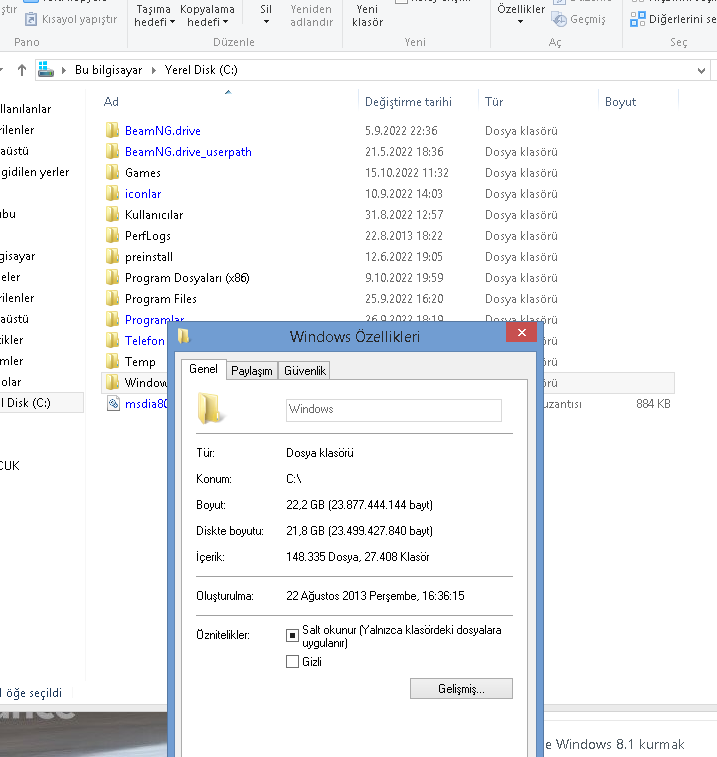This screenshot has height=757, width=717.
Task: Click the 148.335 Dosya, 27.408 Klasör value
Action: pos(357,557)
